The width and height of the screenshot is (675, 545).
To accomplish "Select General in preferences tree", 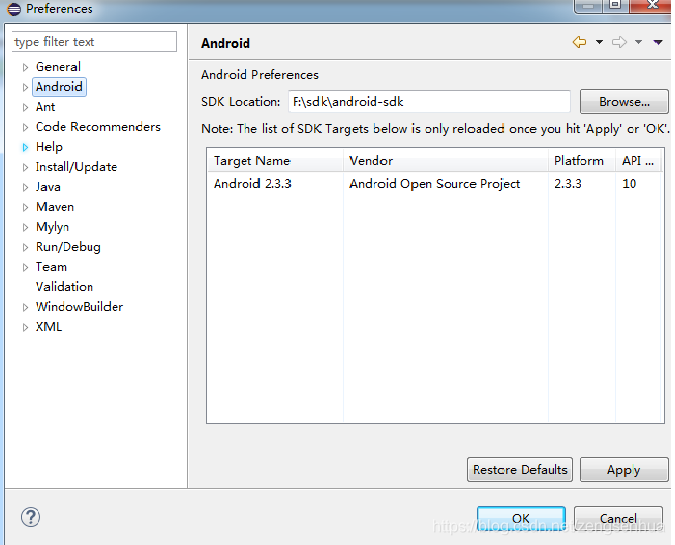I will pyautogui.click(x=58, y=67).
